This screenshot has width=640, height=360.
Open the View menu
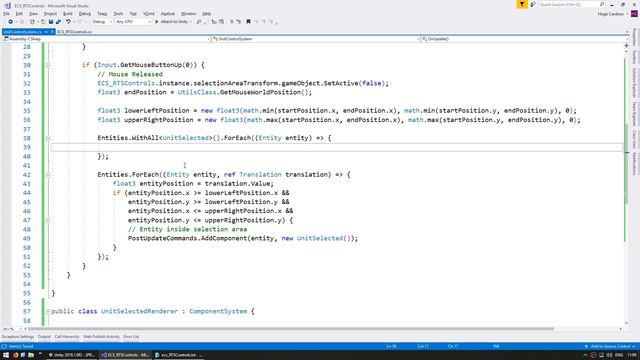pyautogui.click(x=33, y=14)
